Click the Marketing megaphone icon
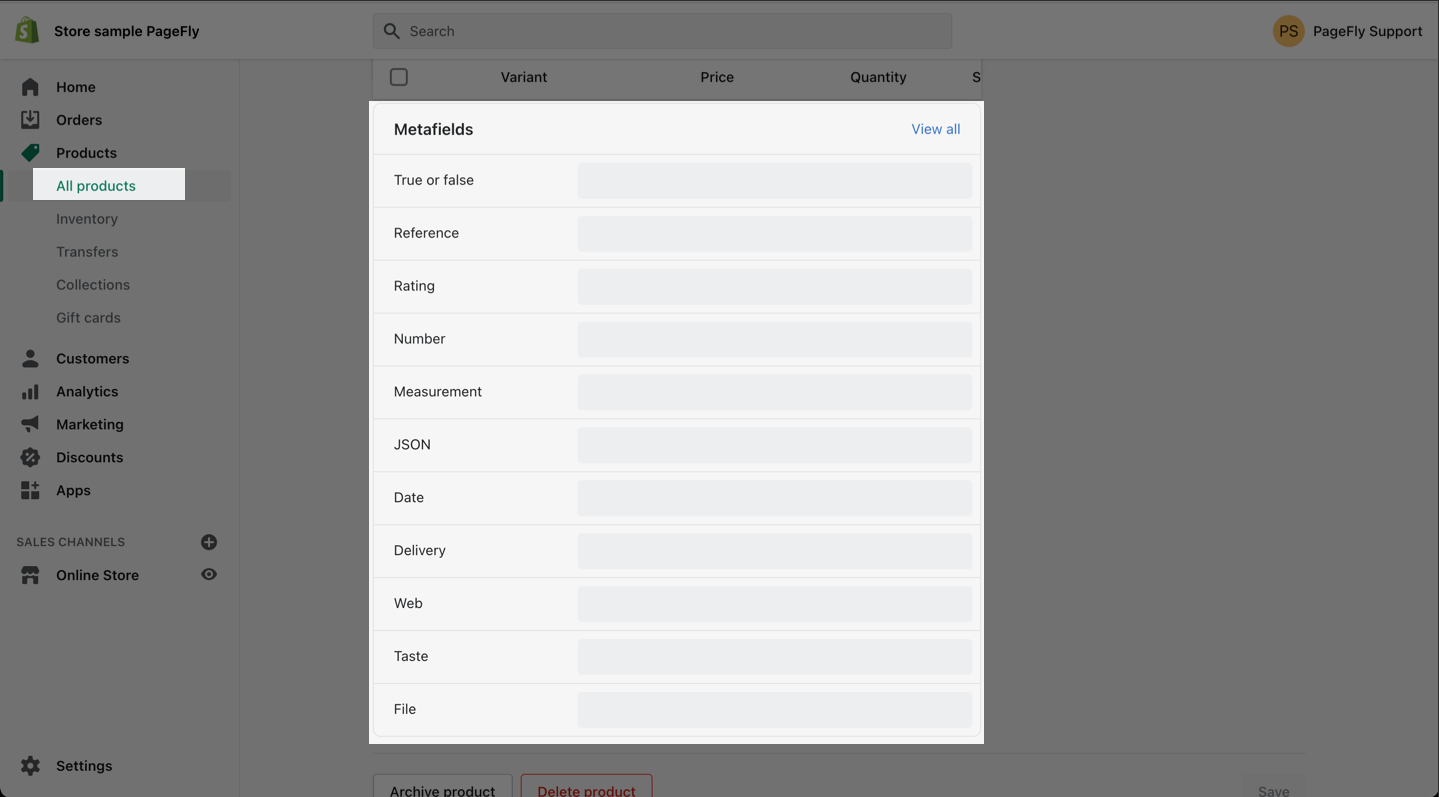This screenshot has width=1439, height=797. [x=30, y=424]
